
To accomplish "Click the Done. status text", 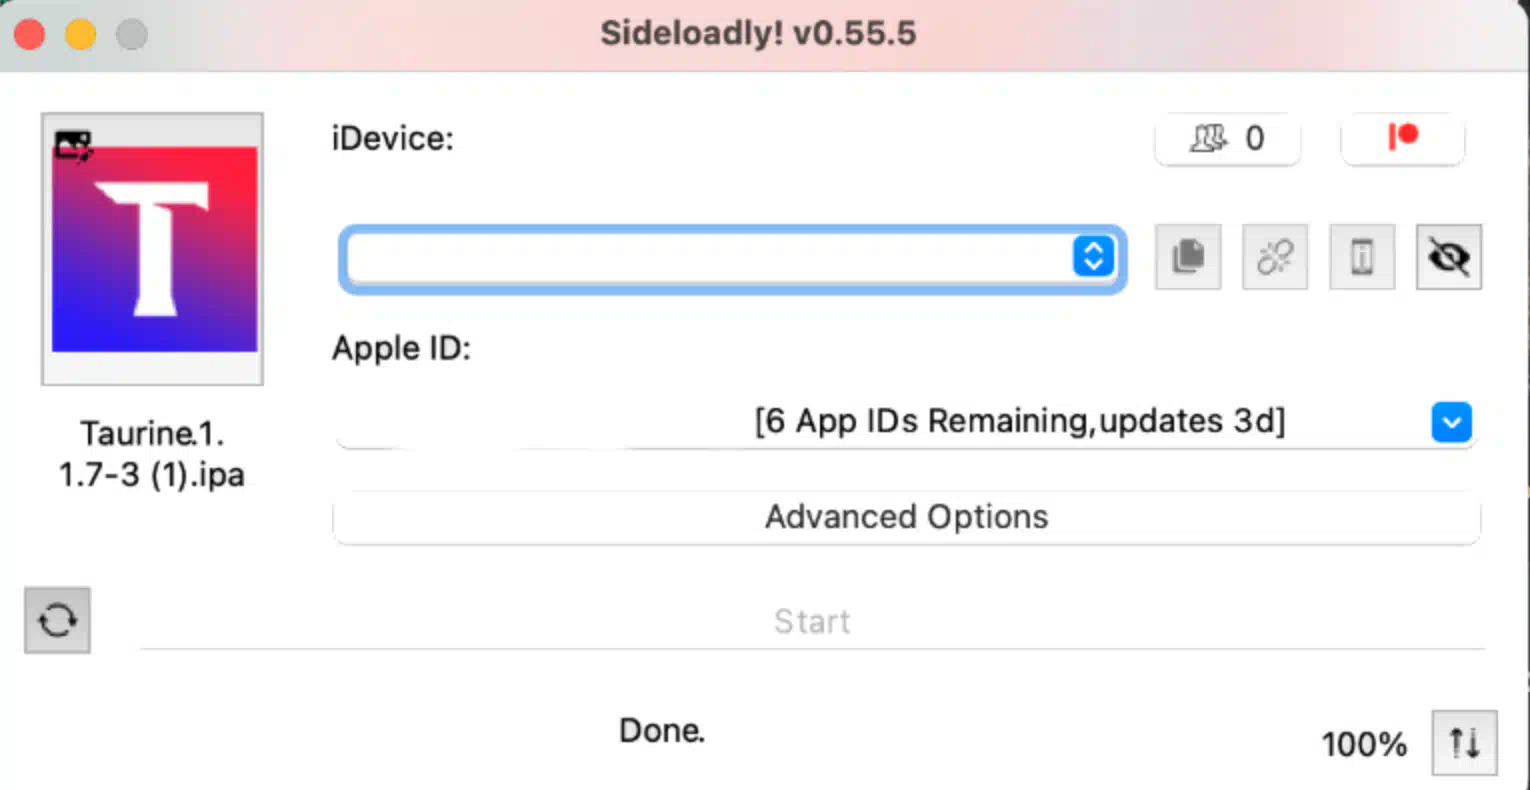I will coord(661,731).
